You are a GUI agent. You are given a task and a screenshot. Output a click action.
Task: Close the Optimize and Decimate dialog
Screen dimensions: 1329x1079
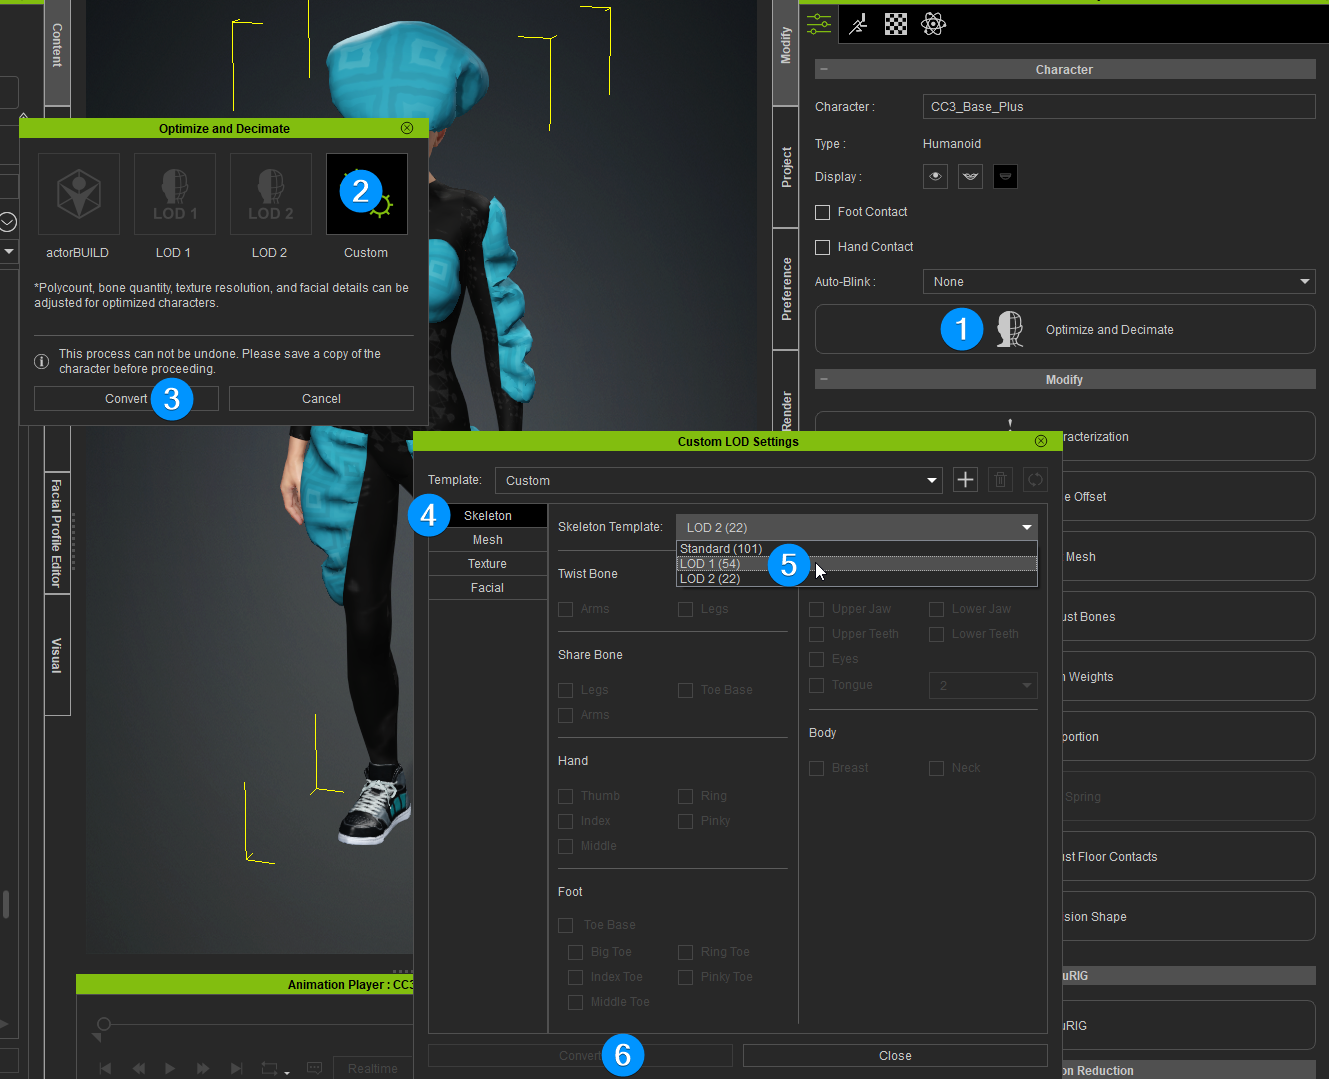407,128
